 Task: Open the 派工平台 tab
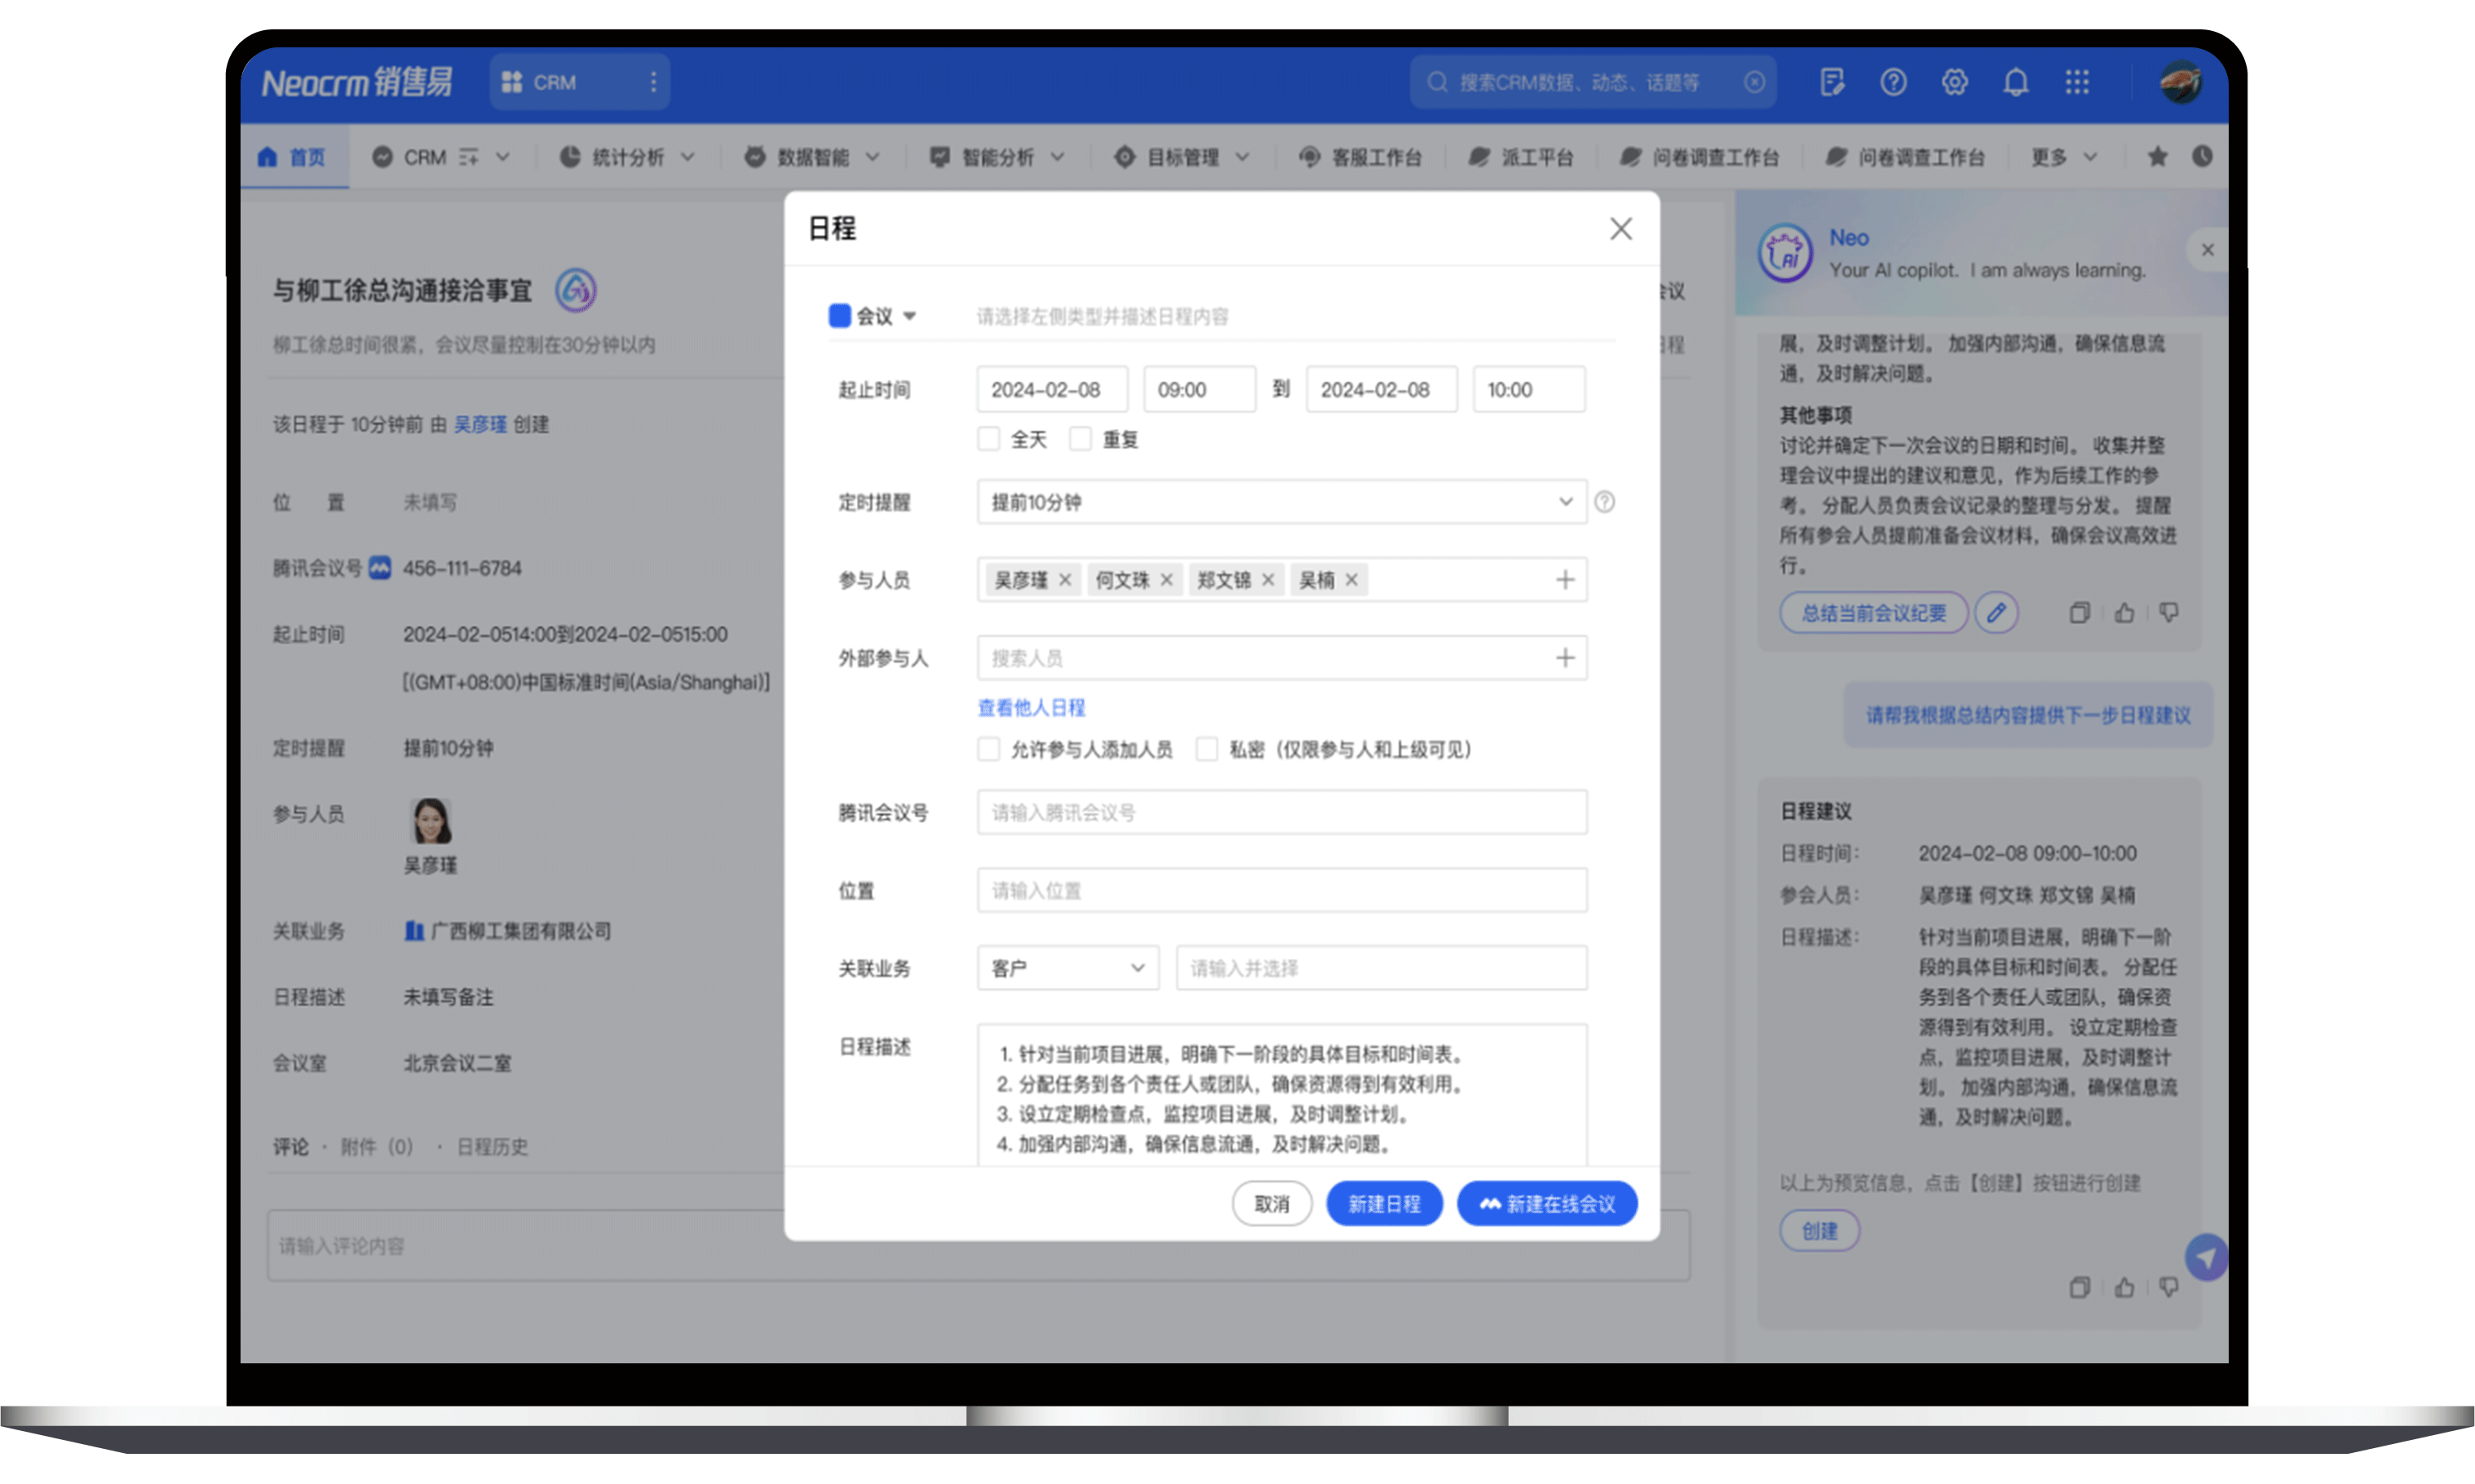click(1521, 157)
